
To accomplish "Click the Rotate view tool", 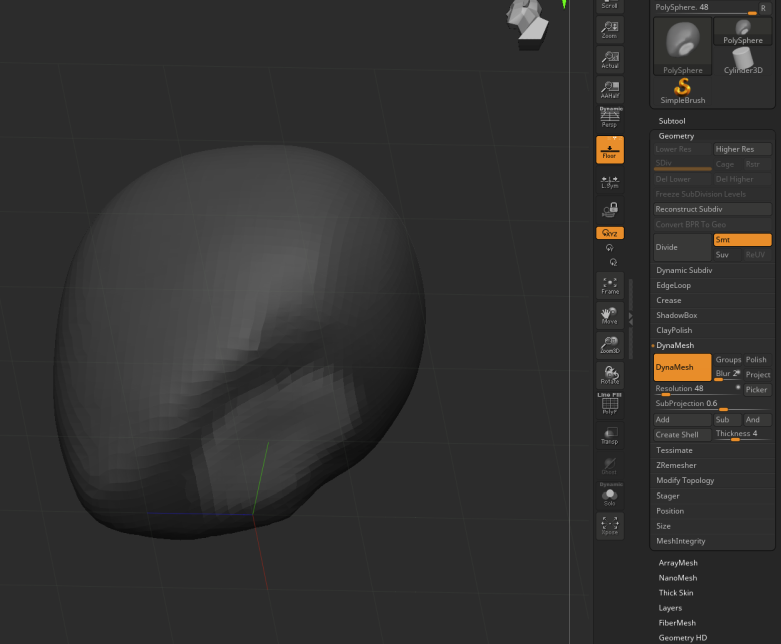I will [610, 375].
